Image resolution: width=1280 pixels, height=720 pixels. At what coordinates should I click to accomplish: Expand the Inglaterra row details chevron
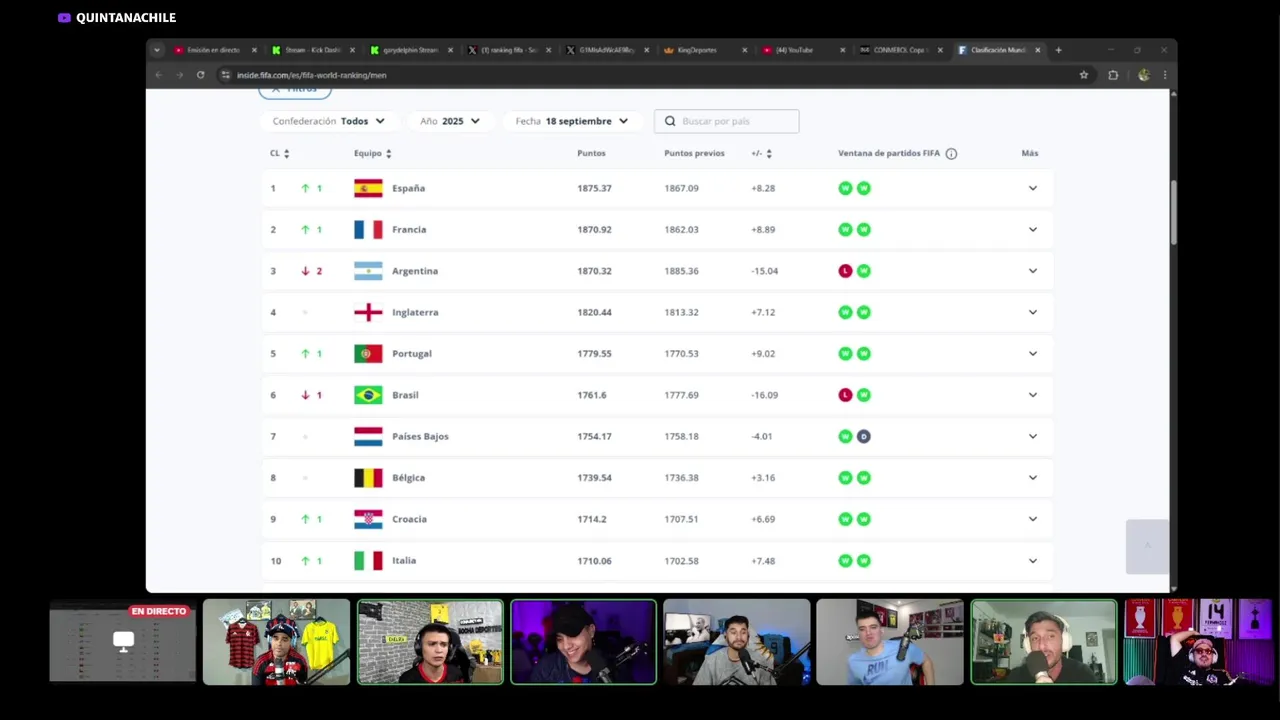(x=1033, y=312)
